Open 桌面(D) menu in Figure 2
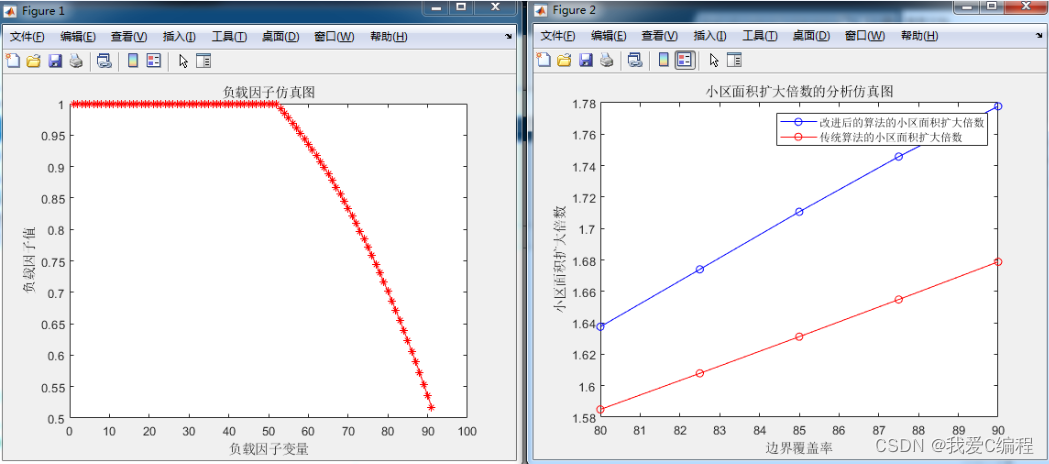Screen dimensions: 1049x464 (811, 36)
